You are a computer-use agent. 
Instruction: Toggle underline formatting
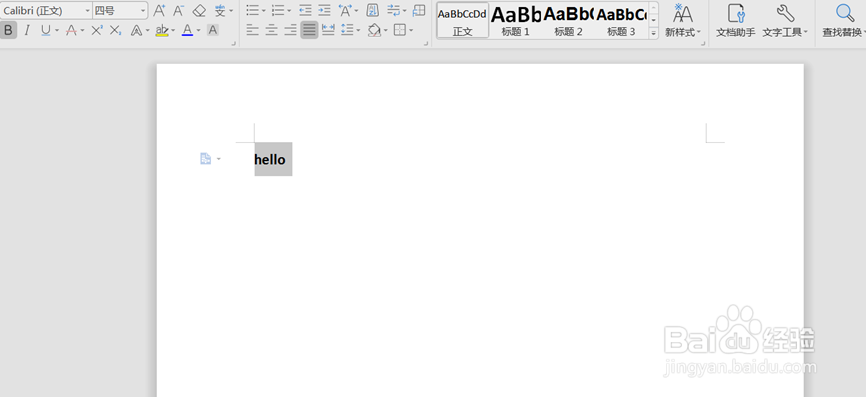[45, 30]
